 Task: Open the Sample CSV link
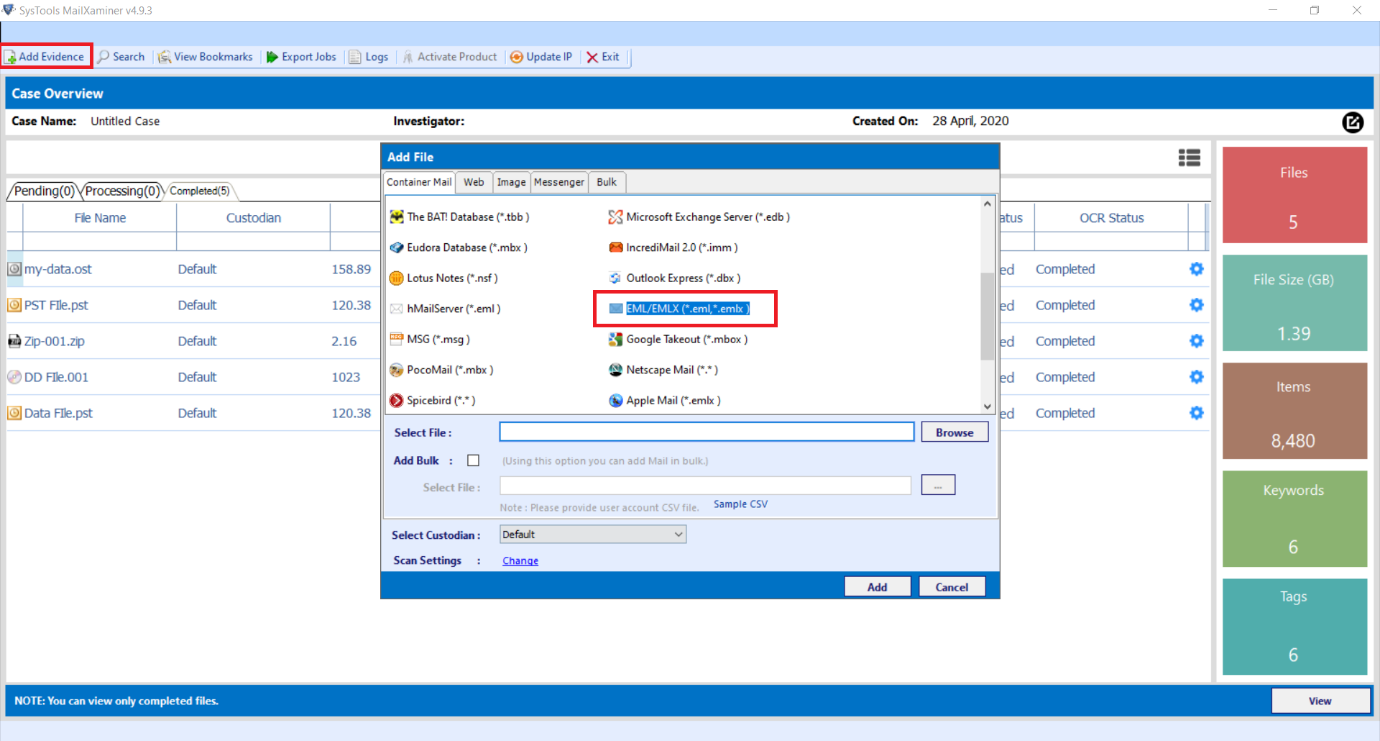(x=740, y=504)
